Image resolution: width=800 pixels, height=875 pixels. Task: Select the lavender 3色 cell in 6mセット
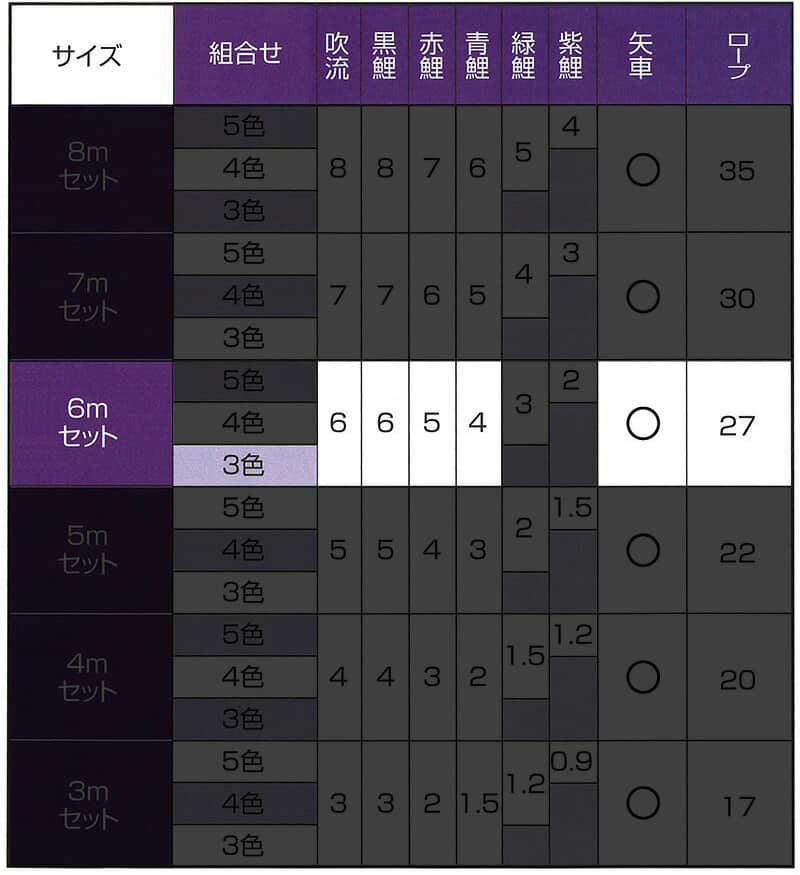point(245,466)
